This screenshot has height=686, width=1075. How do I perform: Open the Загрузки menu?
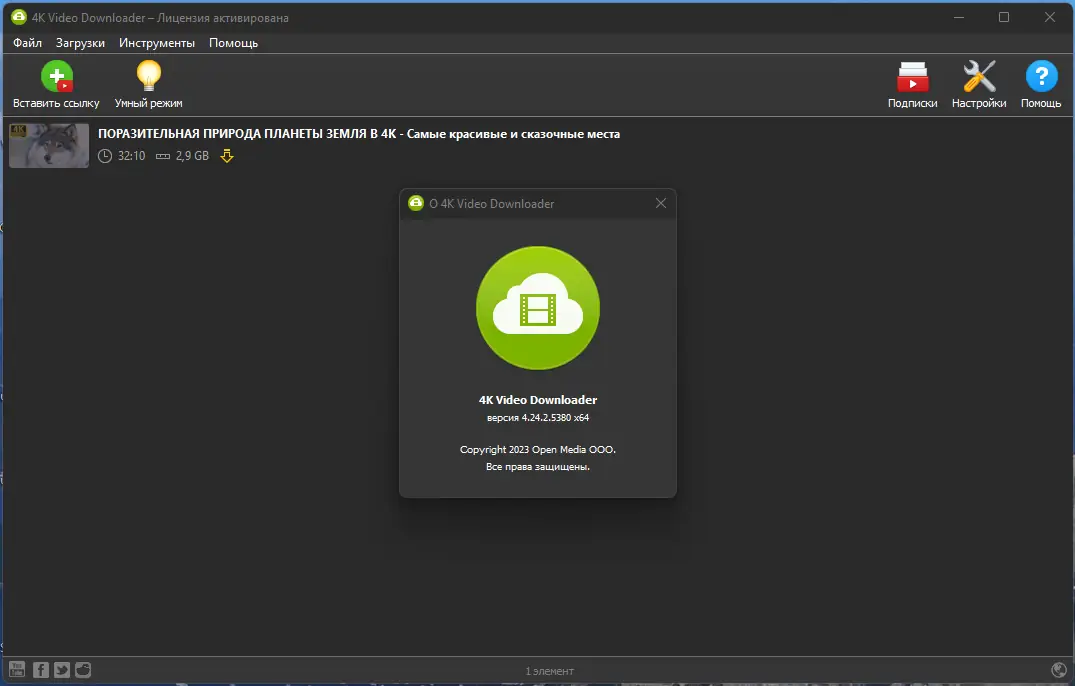coord(80,42)
